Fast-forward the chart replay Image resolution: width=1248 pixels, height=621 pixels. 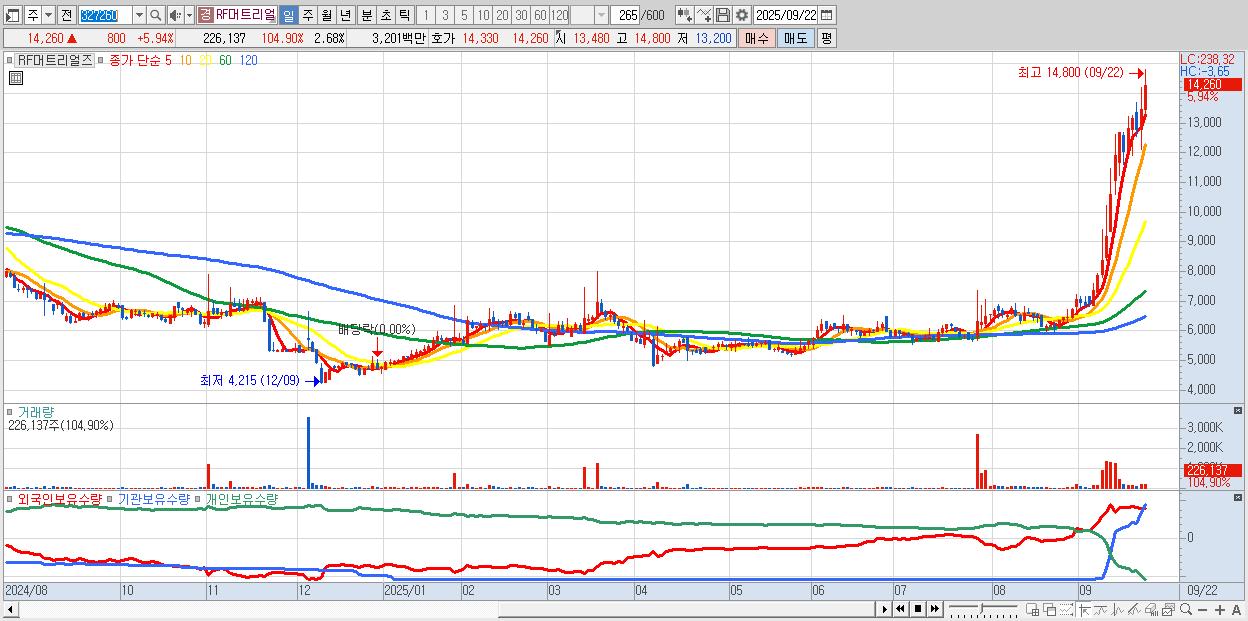pyautogui.click(x=934, y=609)
